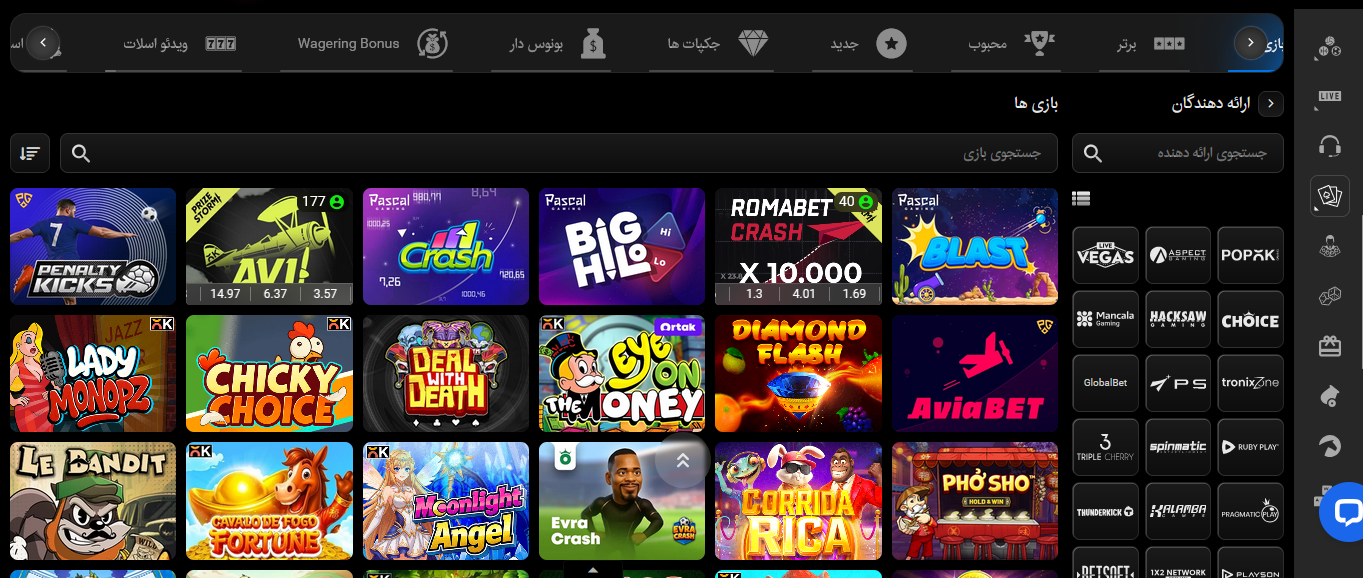Collapse the providers panel chevron

(x=1272, y=104)
